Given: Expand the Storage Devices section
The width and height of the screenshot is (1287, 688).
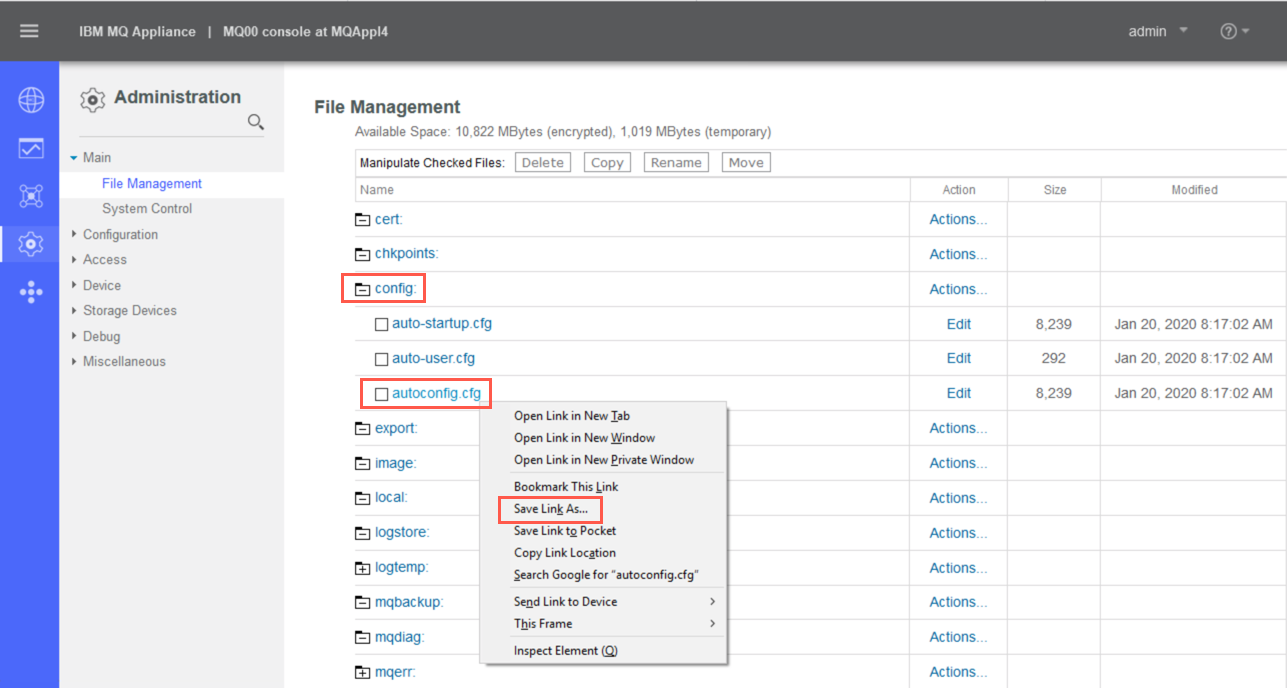Looking at the screenshot, I should [74, 310].
